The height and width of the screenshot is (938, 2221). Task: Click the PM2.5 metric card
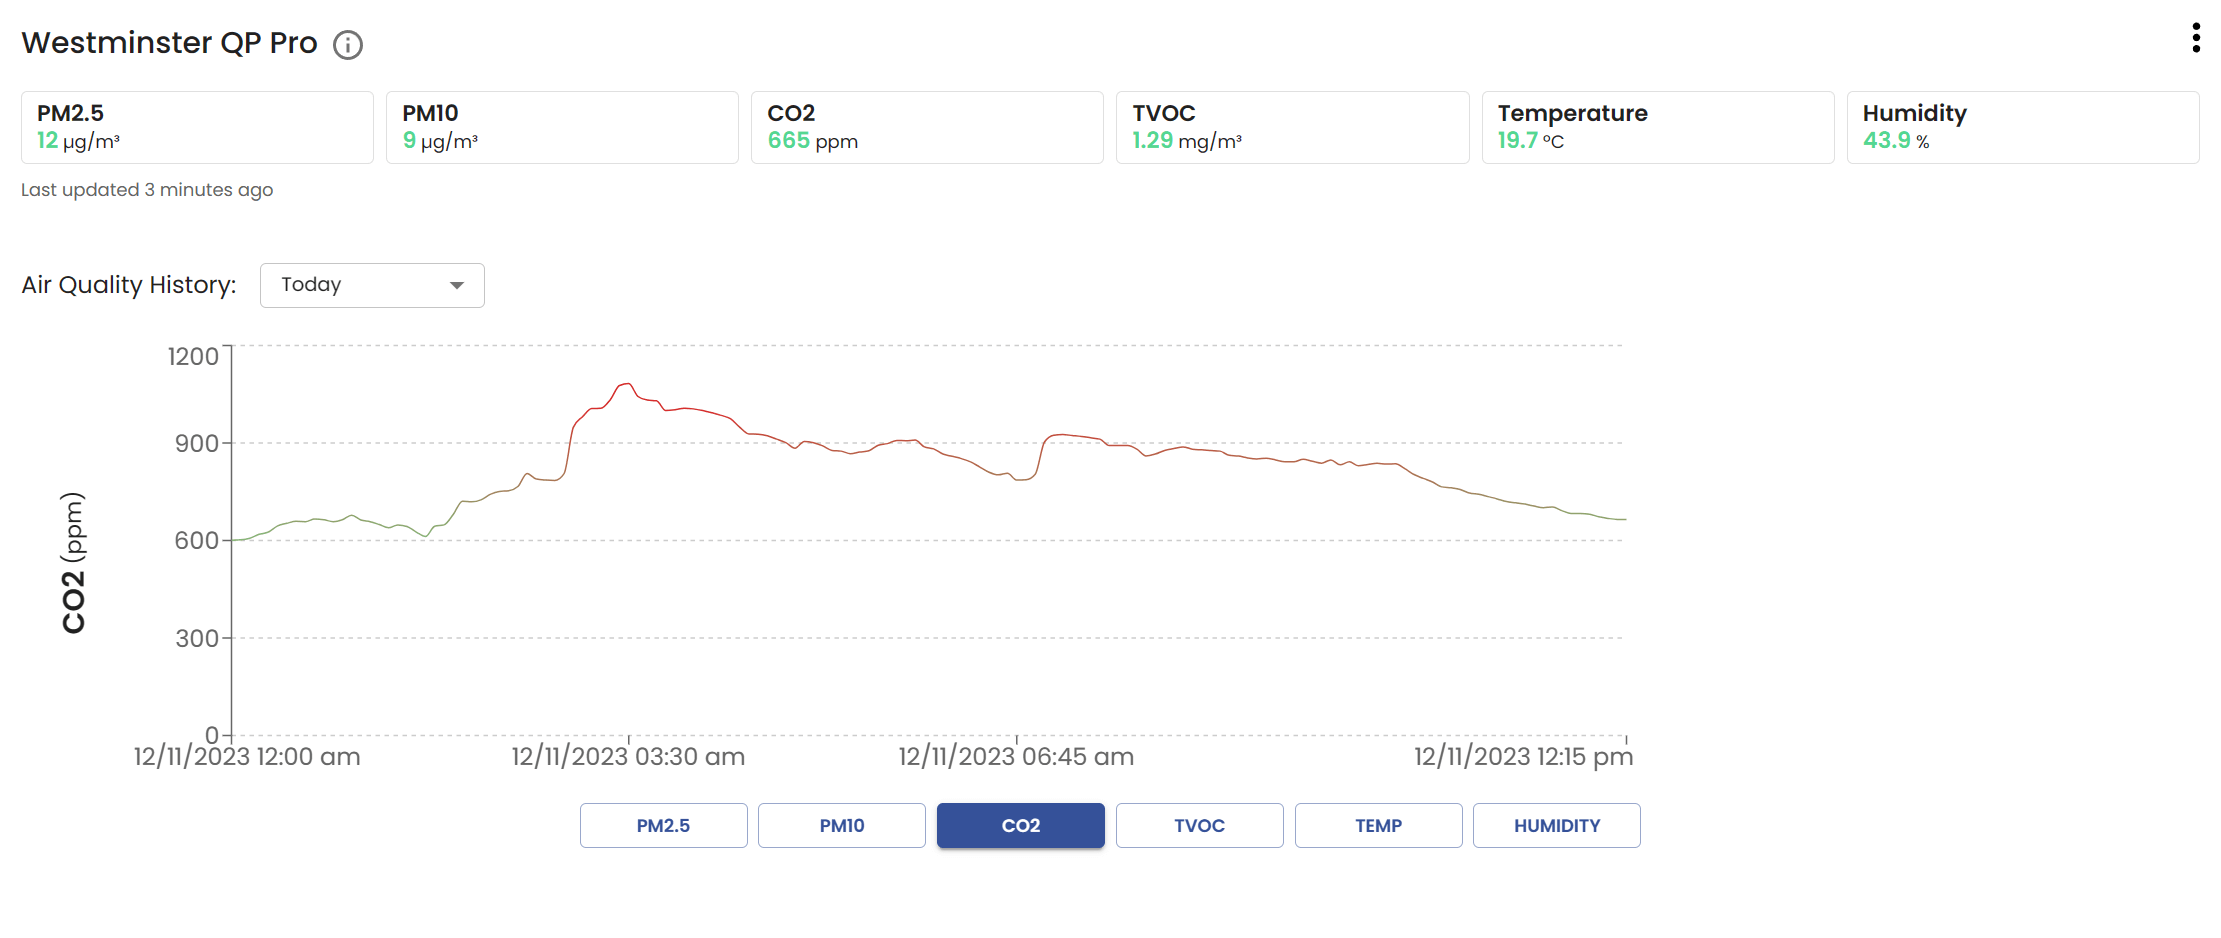click(x=196, y=127)
